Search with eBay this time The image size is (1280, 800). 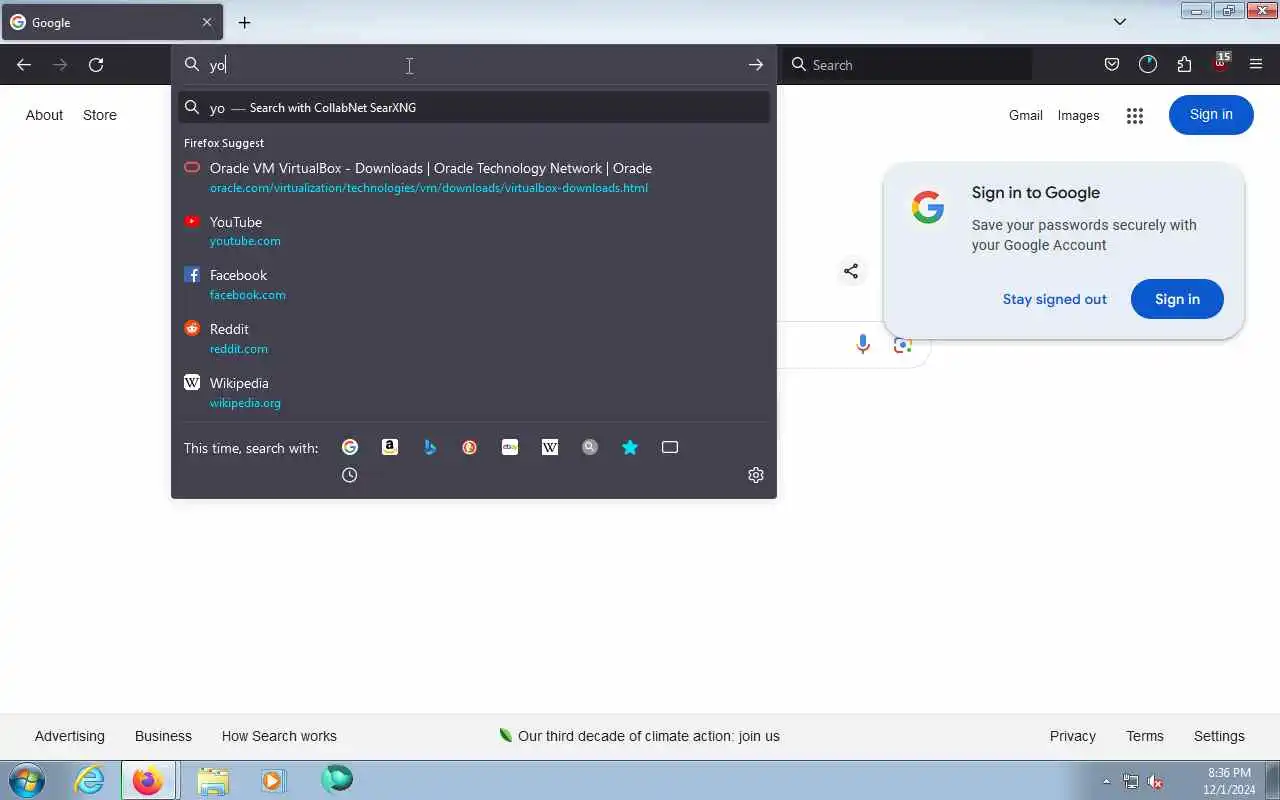tap(510, 447)
